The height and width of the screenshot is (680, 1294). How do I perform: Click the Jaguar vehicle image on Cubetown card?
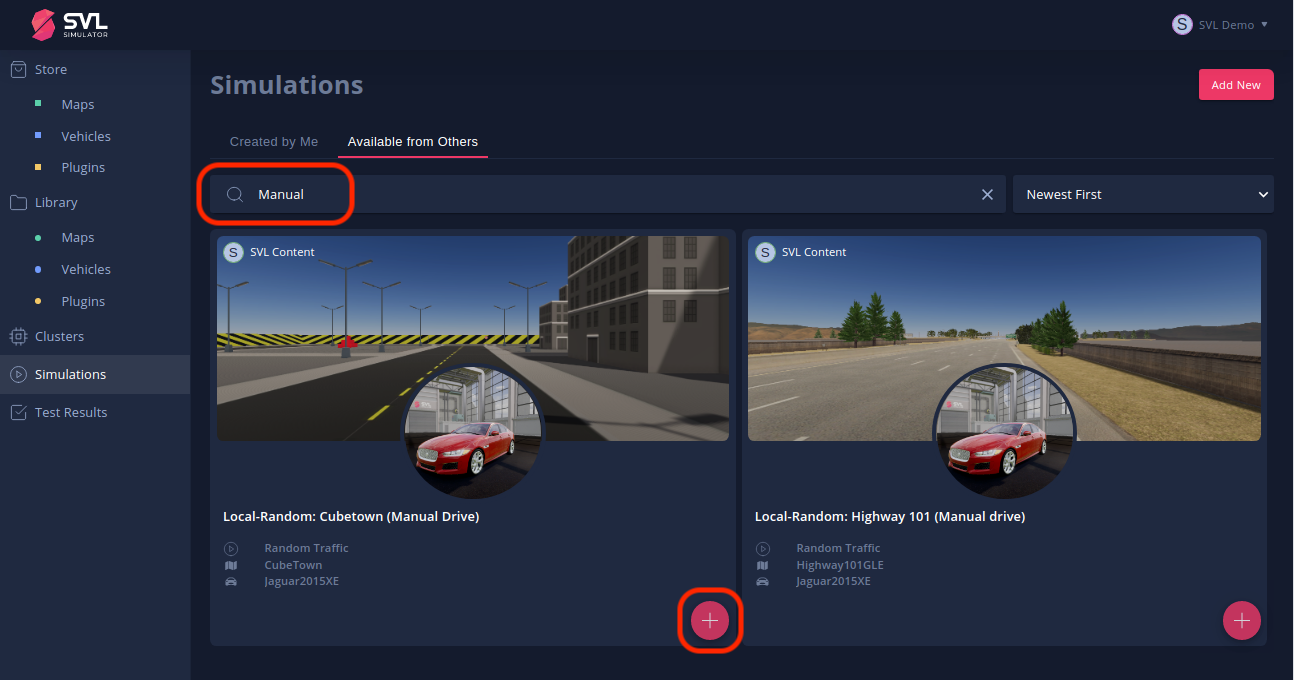pyautogui.click(x=473, y=432)
